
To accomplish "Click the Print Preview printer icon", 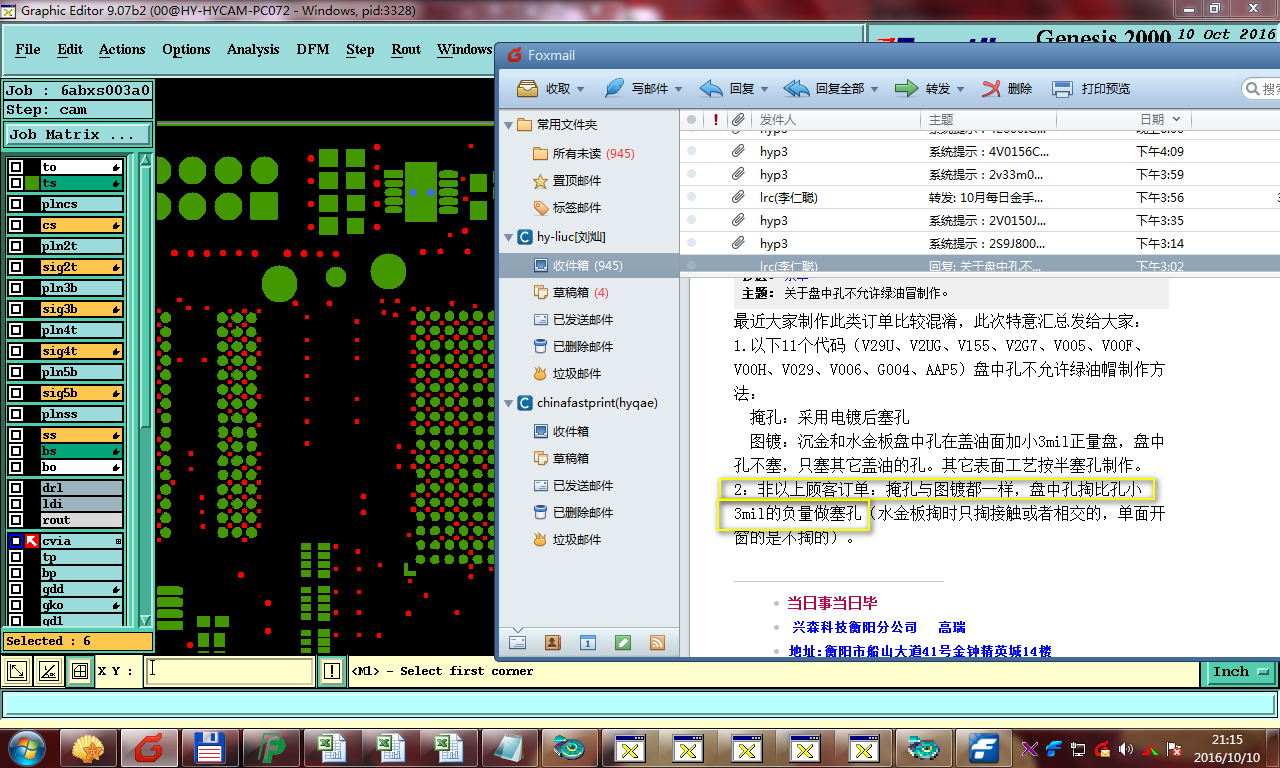I will click(x=1062, y=89).
